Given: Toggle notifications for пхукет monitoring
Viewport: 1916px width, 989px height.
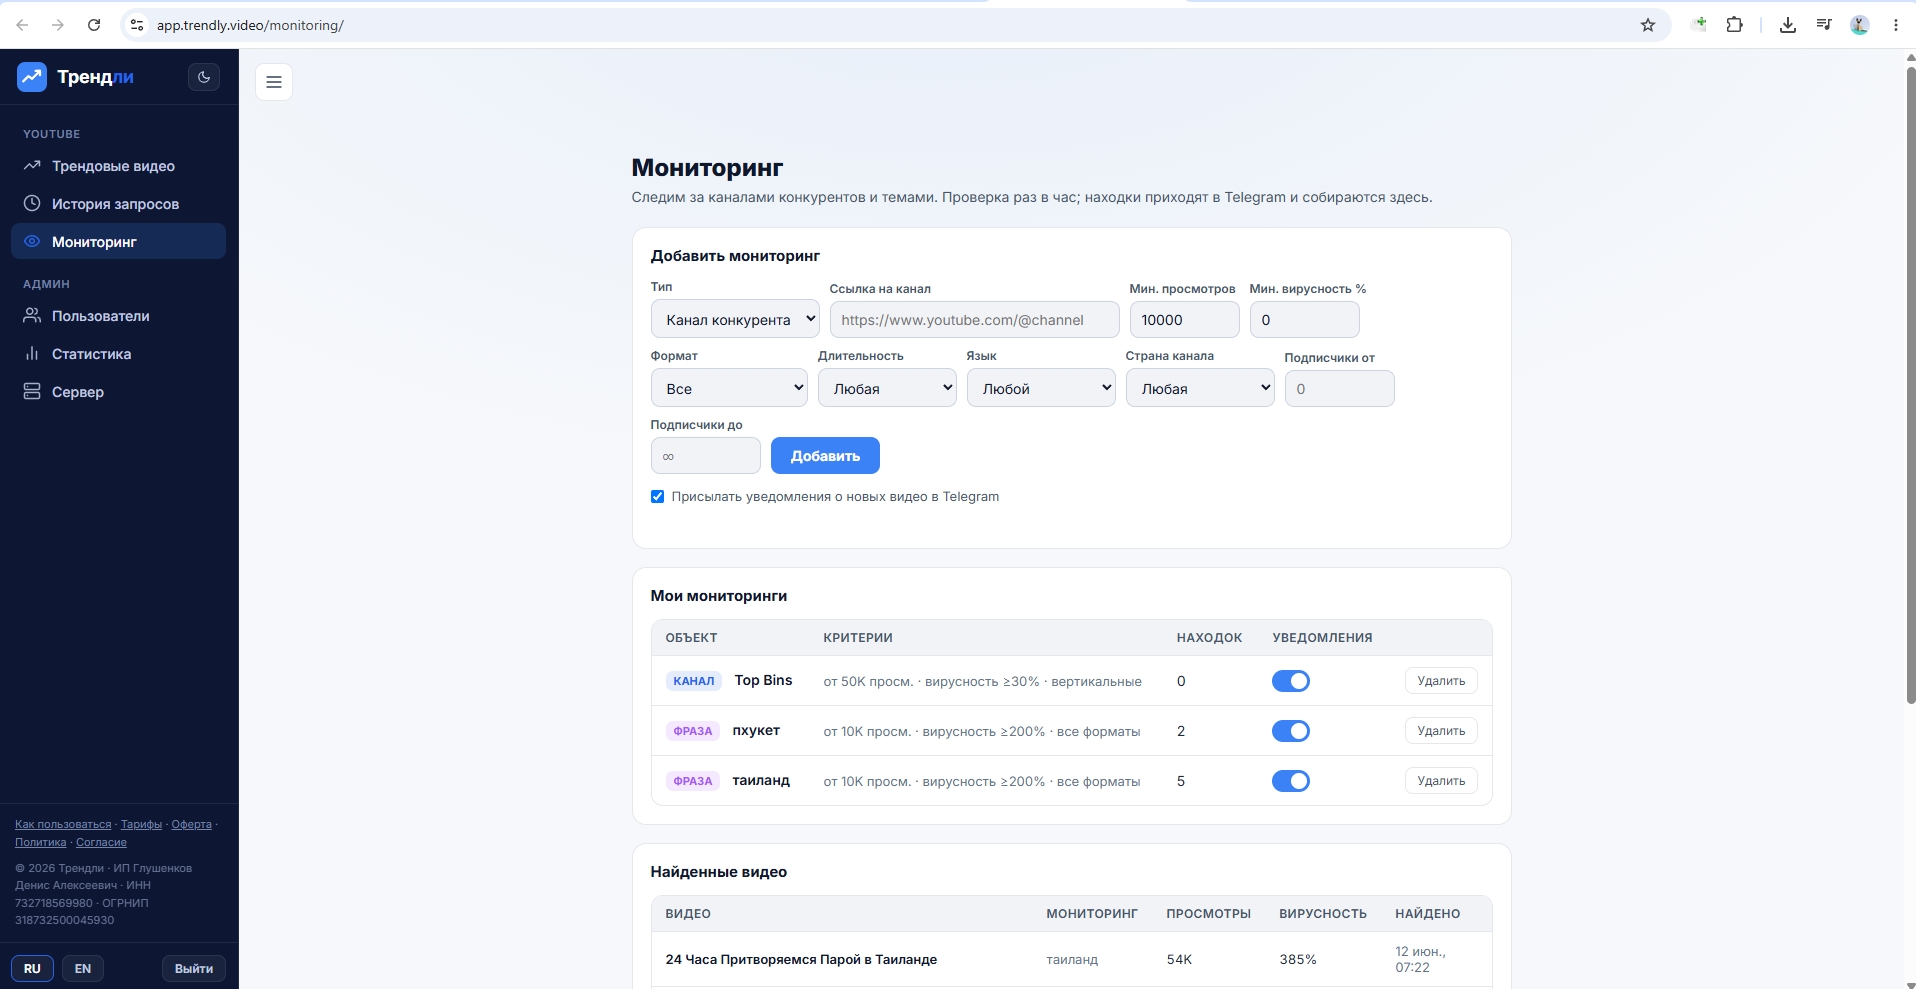Looking at the screenshot, I should (1291, 731).
